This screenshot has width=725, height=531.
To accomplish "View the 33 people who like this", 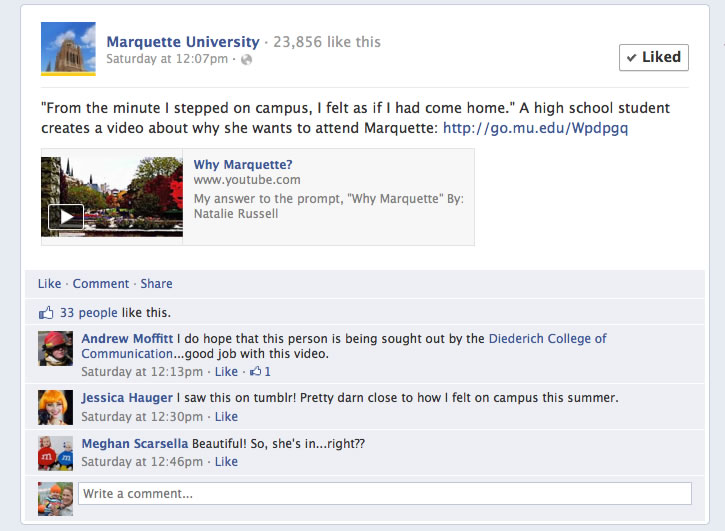I will click(88, 313).
